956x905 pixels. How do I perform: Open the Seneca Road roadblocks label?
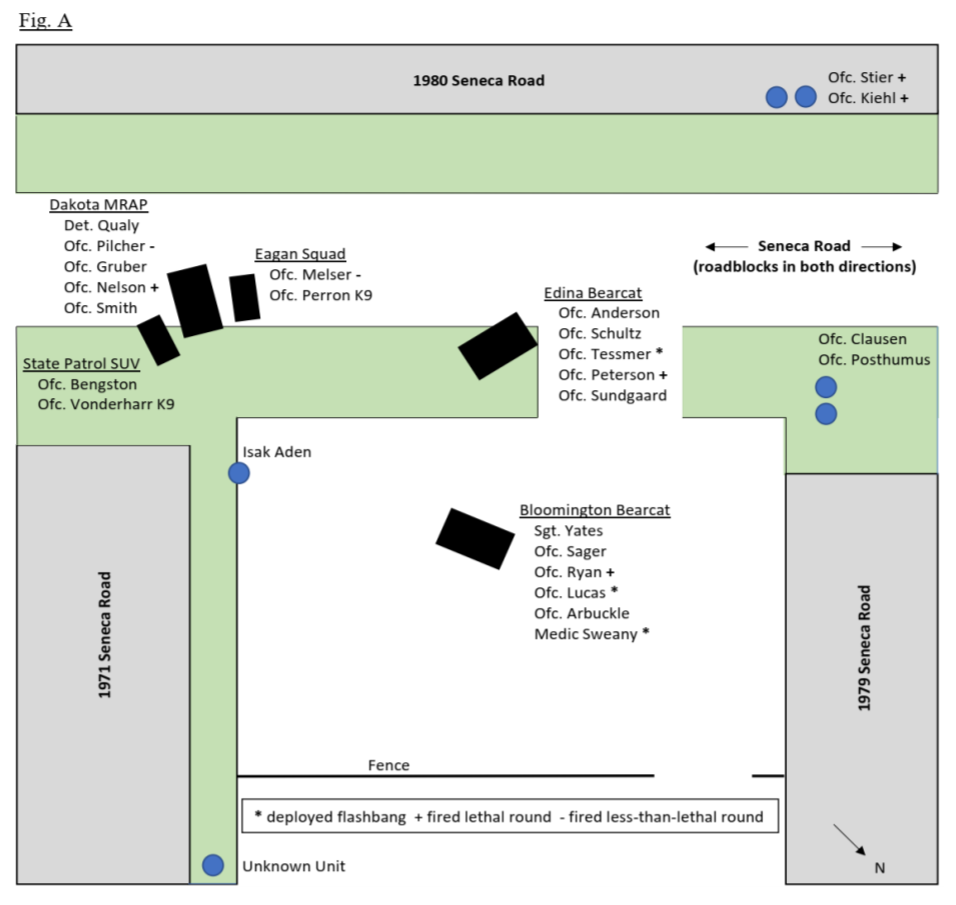tap(803, 256)
